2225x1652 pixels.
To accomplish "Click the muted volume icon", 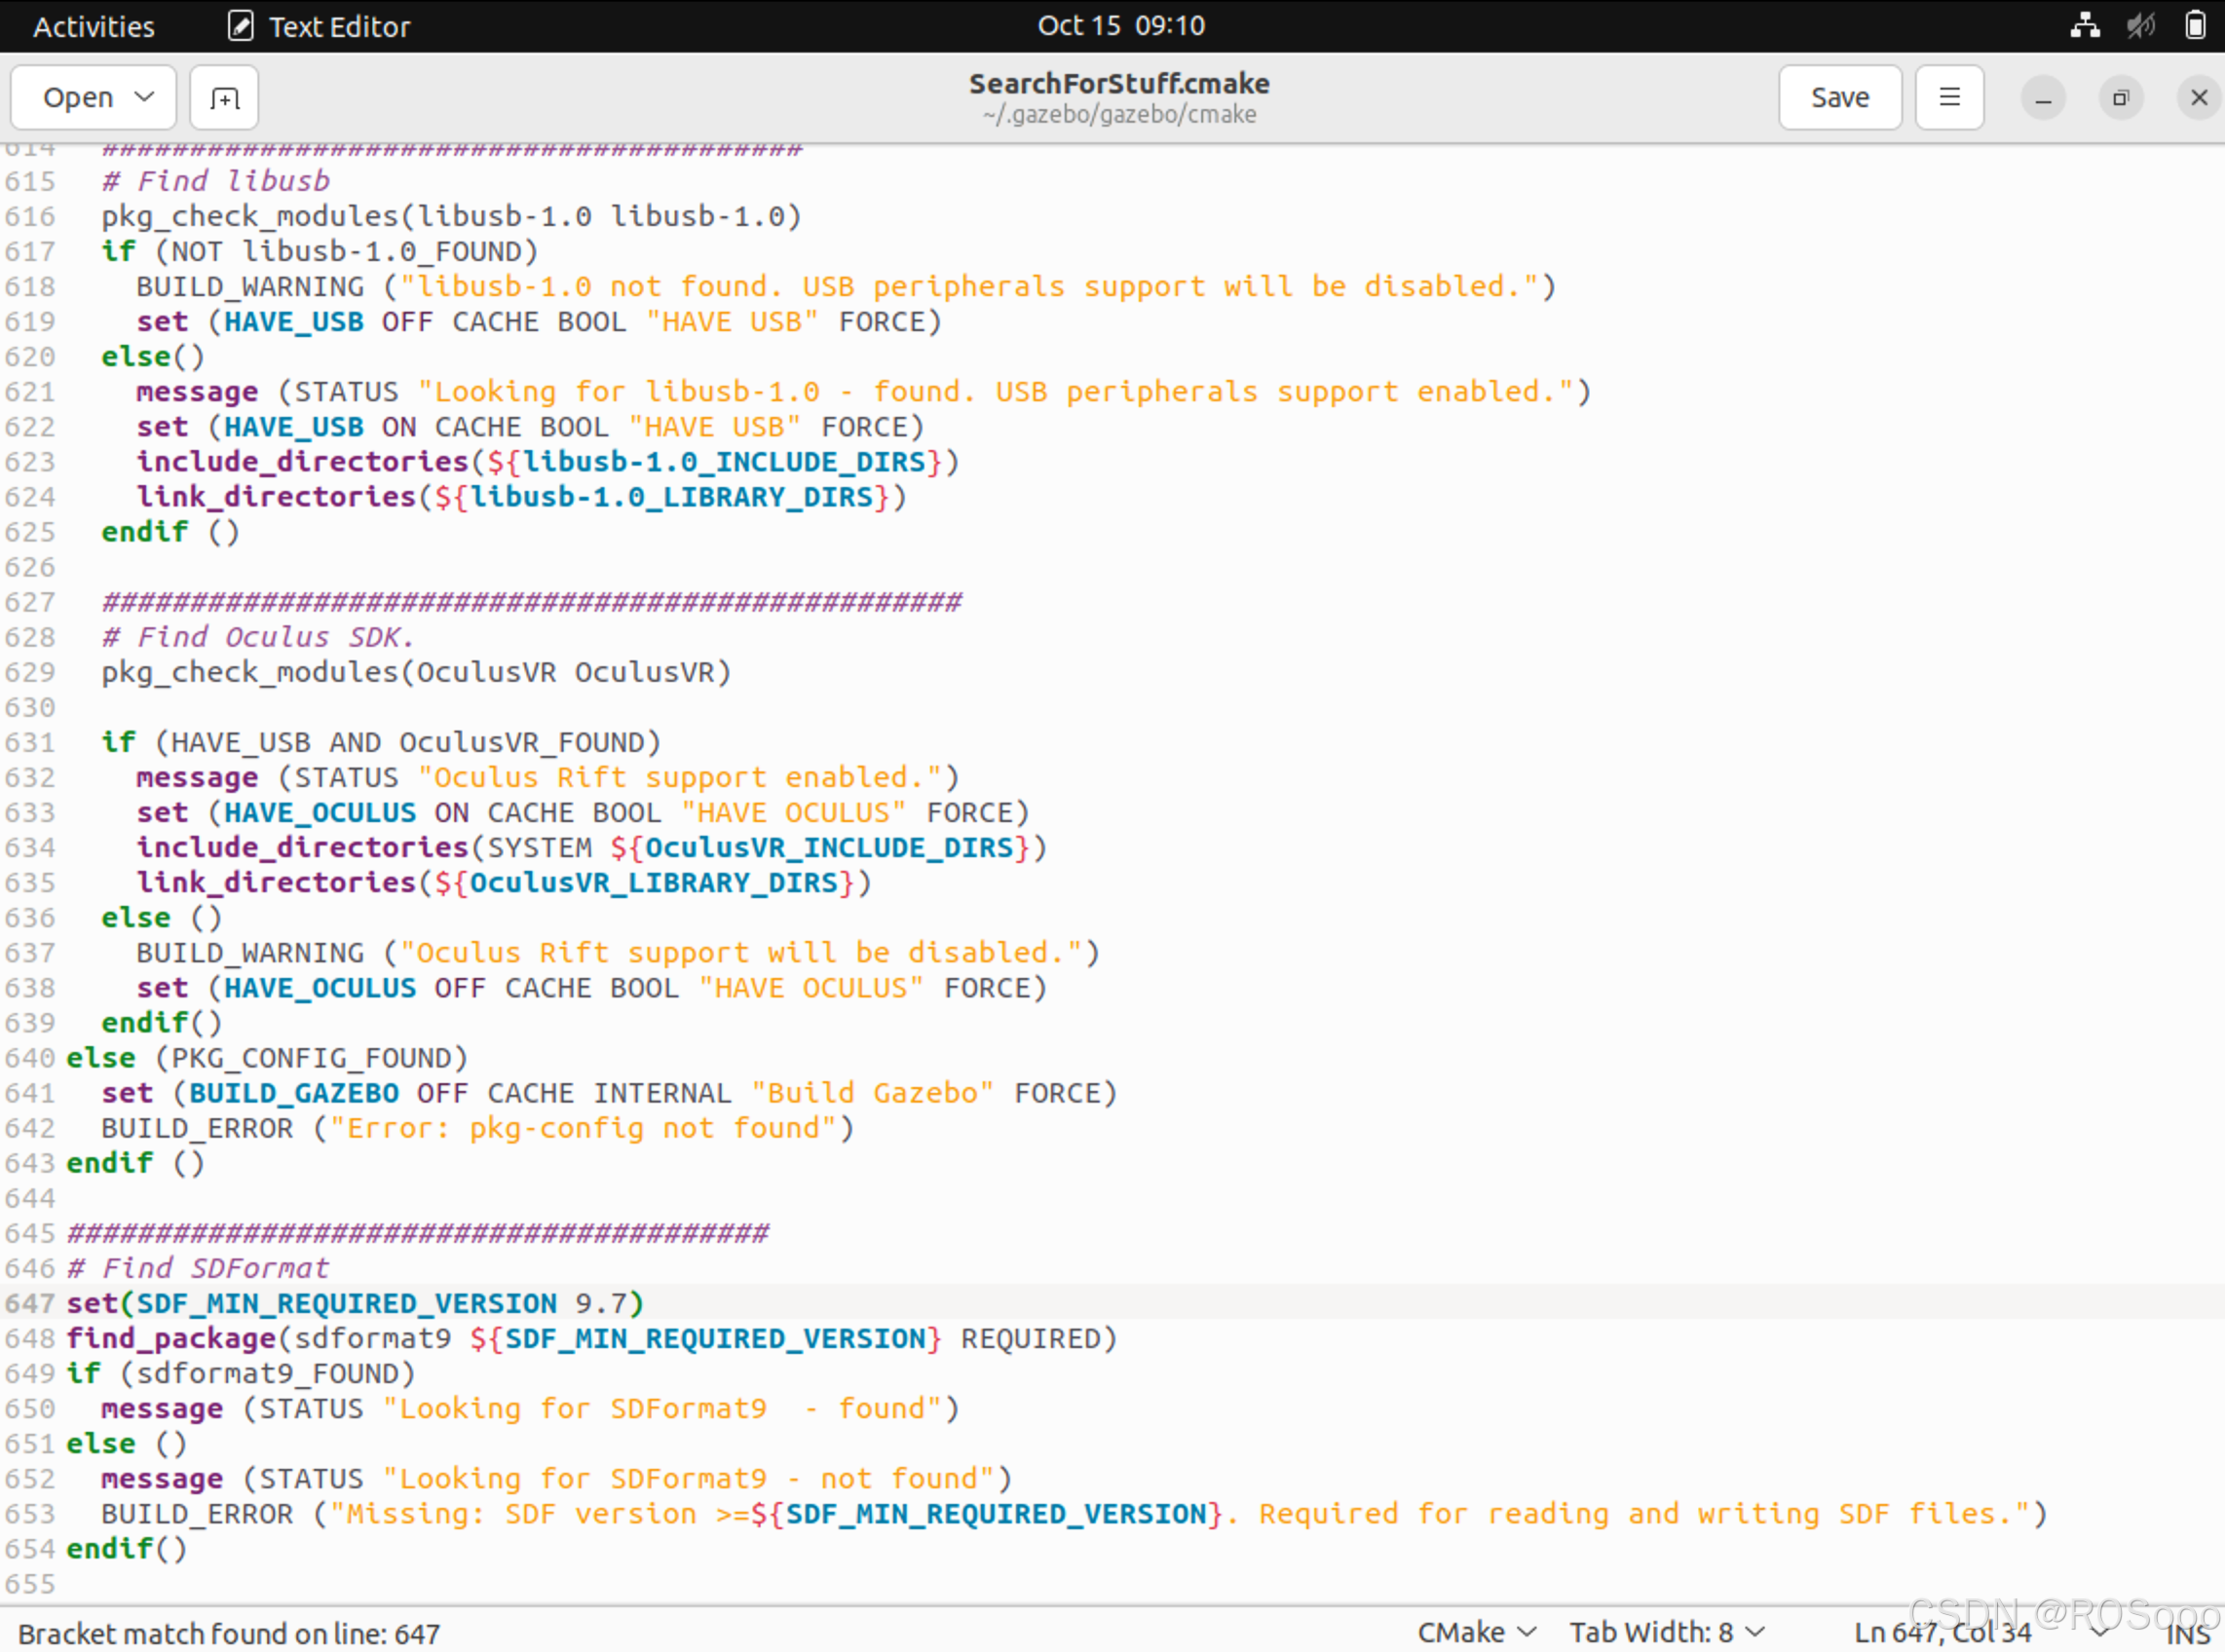I will coord(2140,25).
